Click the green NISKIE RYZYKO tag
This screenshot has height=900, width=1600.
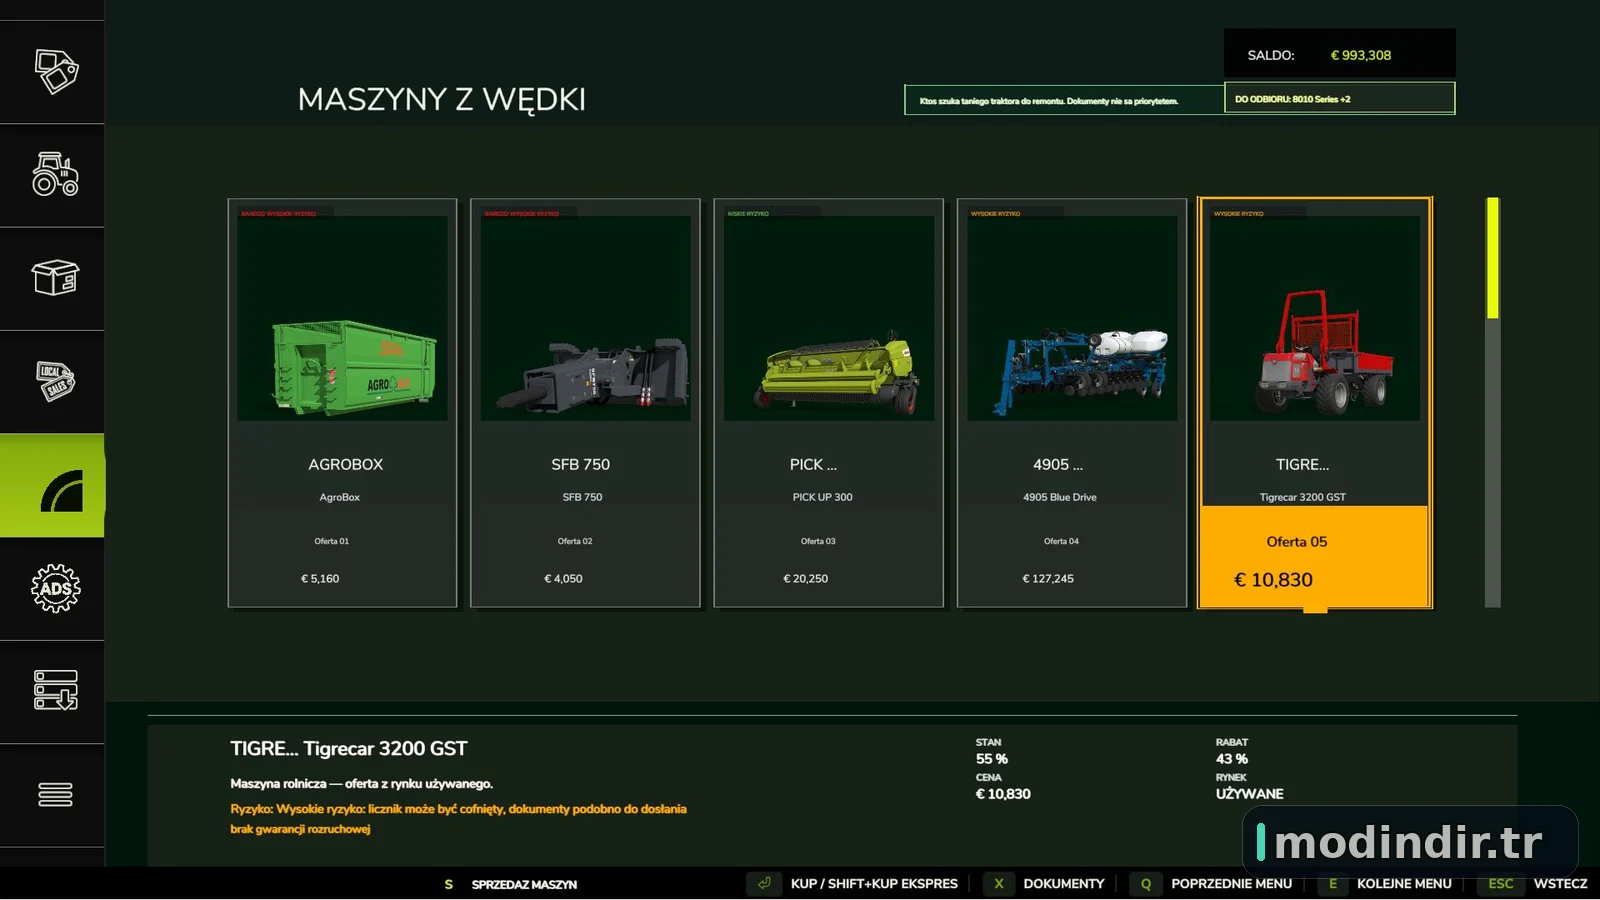pyautogui.click(x=748, y=213)
